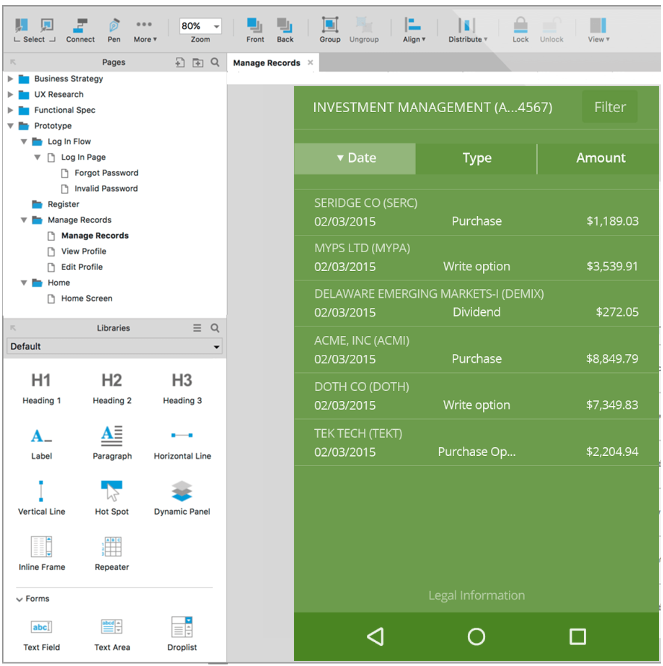Image resolution: width=663 pixels, height=666 pixels.
Task: Click the search icon in Libraries panel
Action: click(x=215, y=328)
